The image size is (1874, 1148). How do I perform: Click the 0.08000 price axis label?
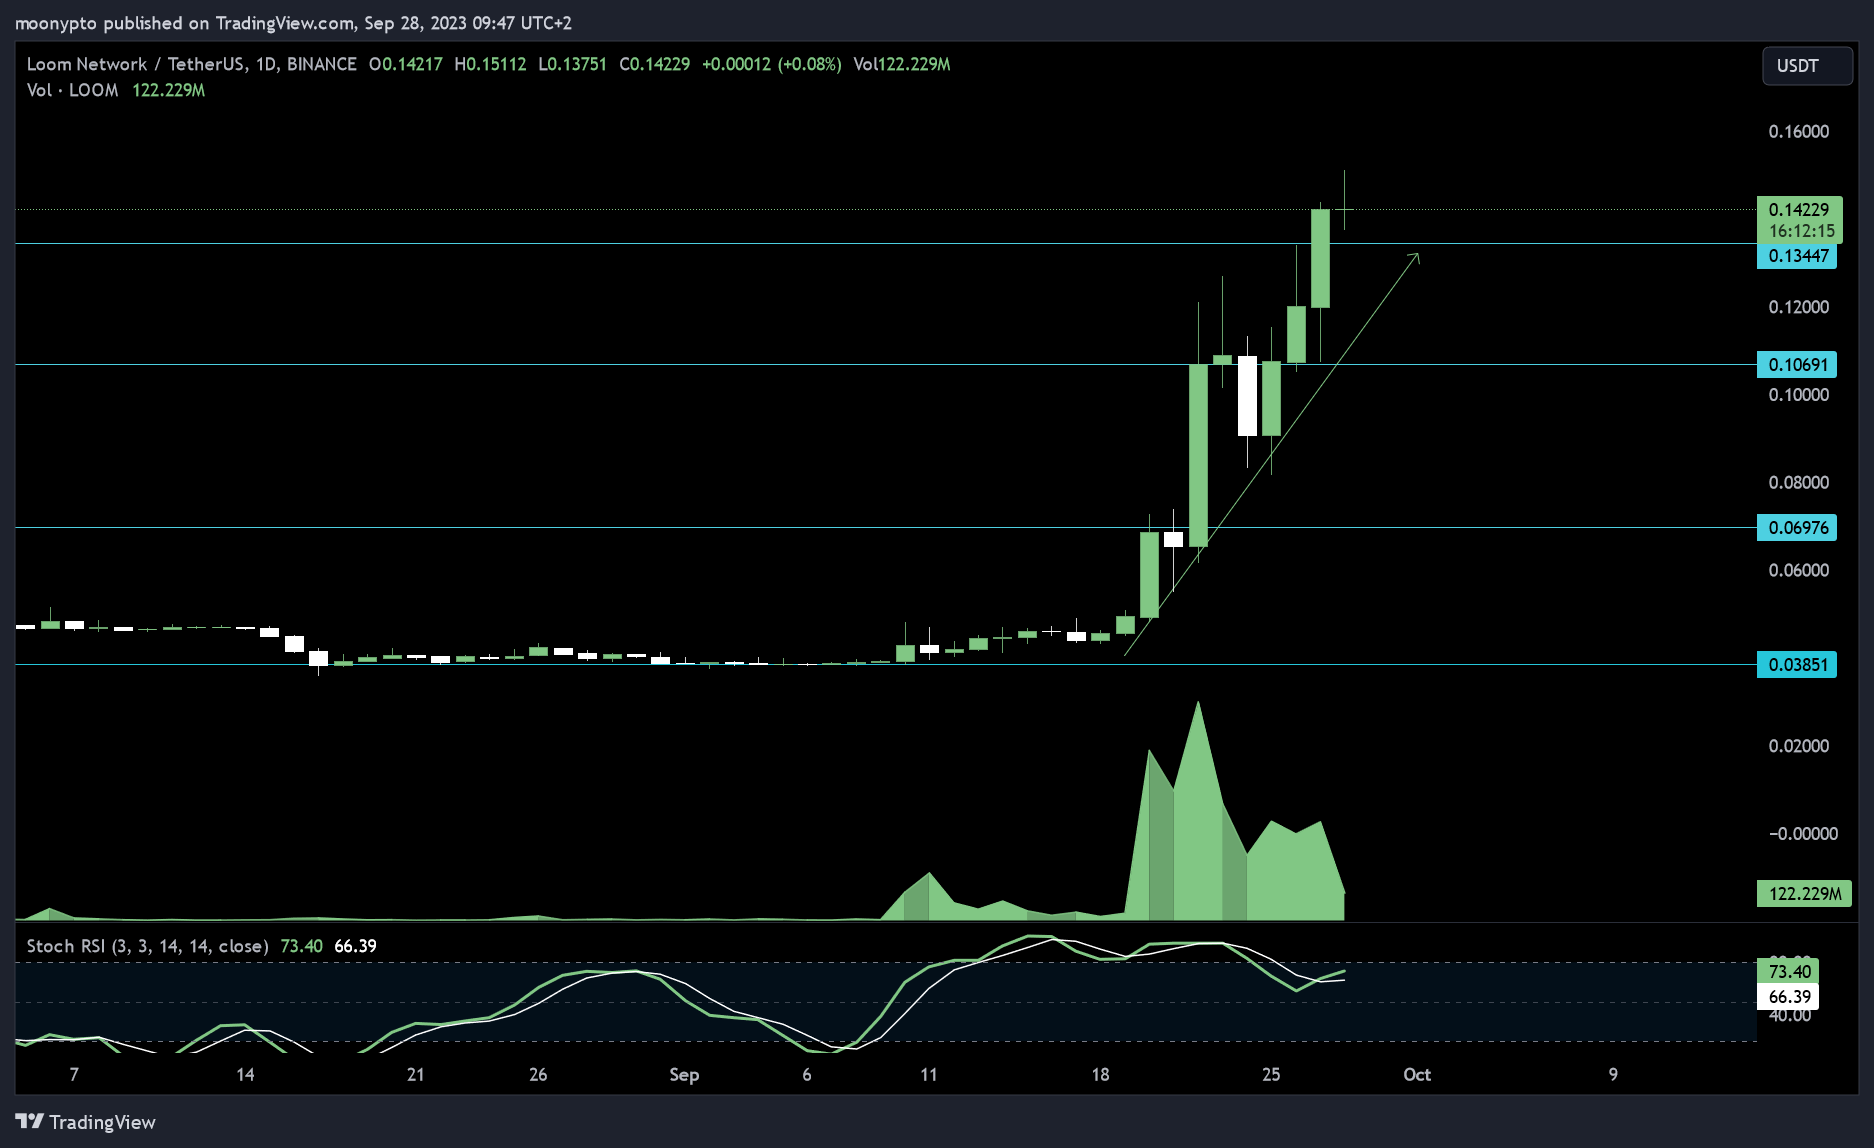1798,483
